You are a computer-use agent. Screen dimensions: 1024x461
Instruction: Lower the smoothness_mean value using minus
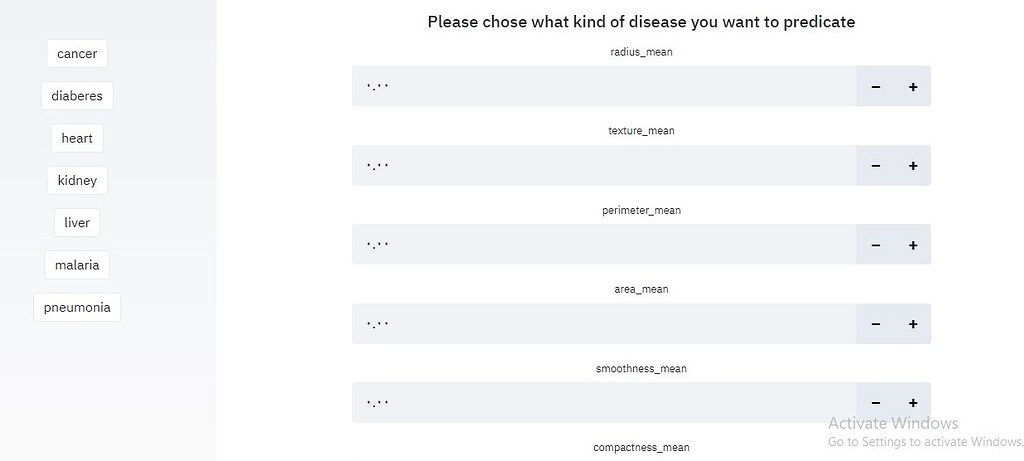[875, 403]
